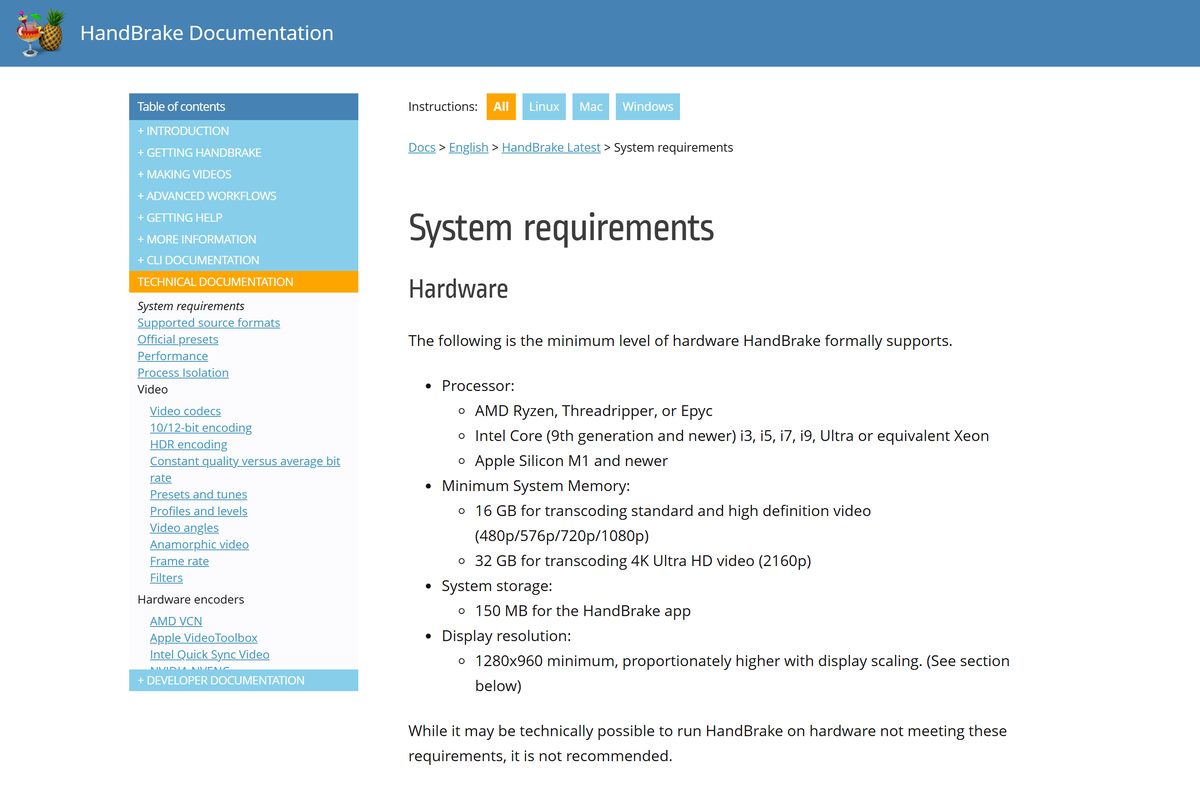1200x792 pixels.
Task: Open the Apple VideoToolbox page
Action: (204, 638)
